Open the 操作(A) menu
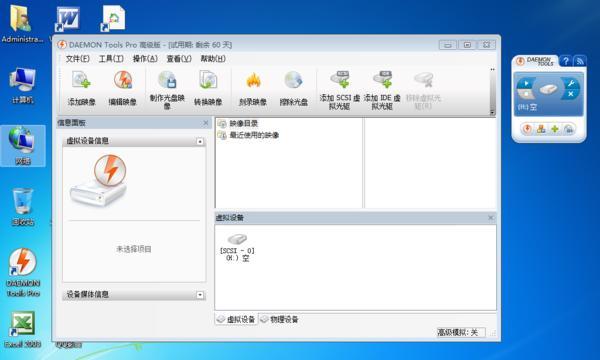 coord(145,59)
